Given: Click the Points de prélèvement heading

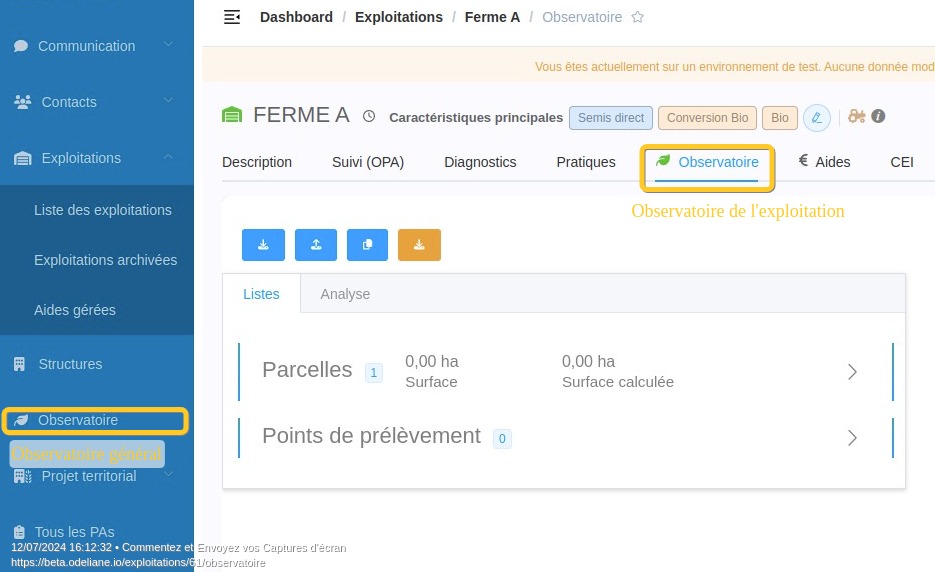Looking at the screenshot, I should [x=371, y=436].
